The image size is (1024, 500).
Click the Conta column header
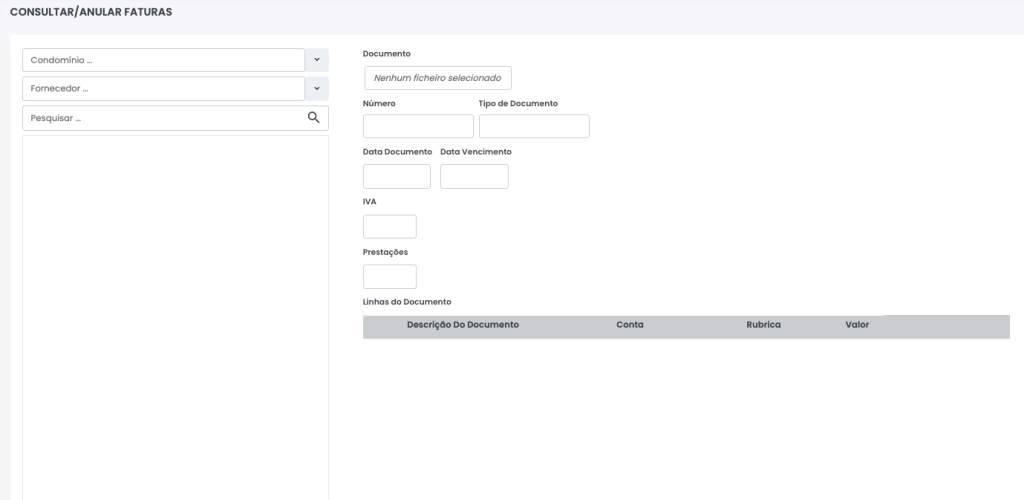pos(630,324)
